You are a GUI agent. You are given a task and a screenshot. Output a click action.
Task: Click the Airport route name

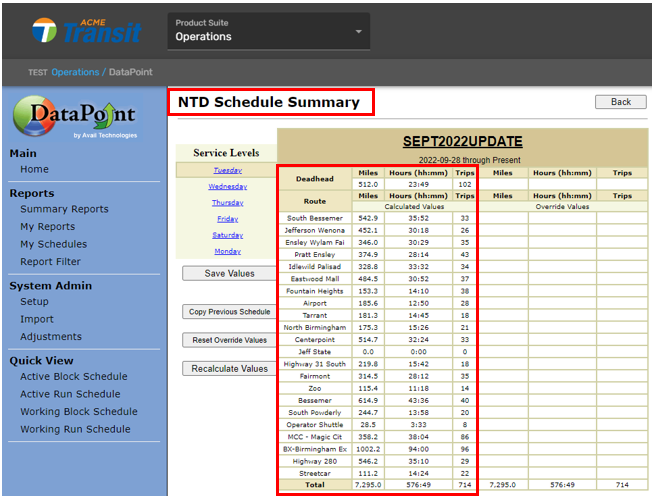click(x=315, y=303)
